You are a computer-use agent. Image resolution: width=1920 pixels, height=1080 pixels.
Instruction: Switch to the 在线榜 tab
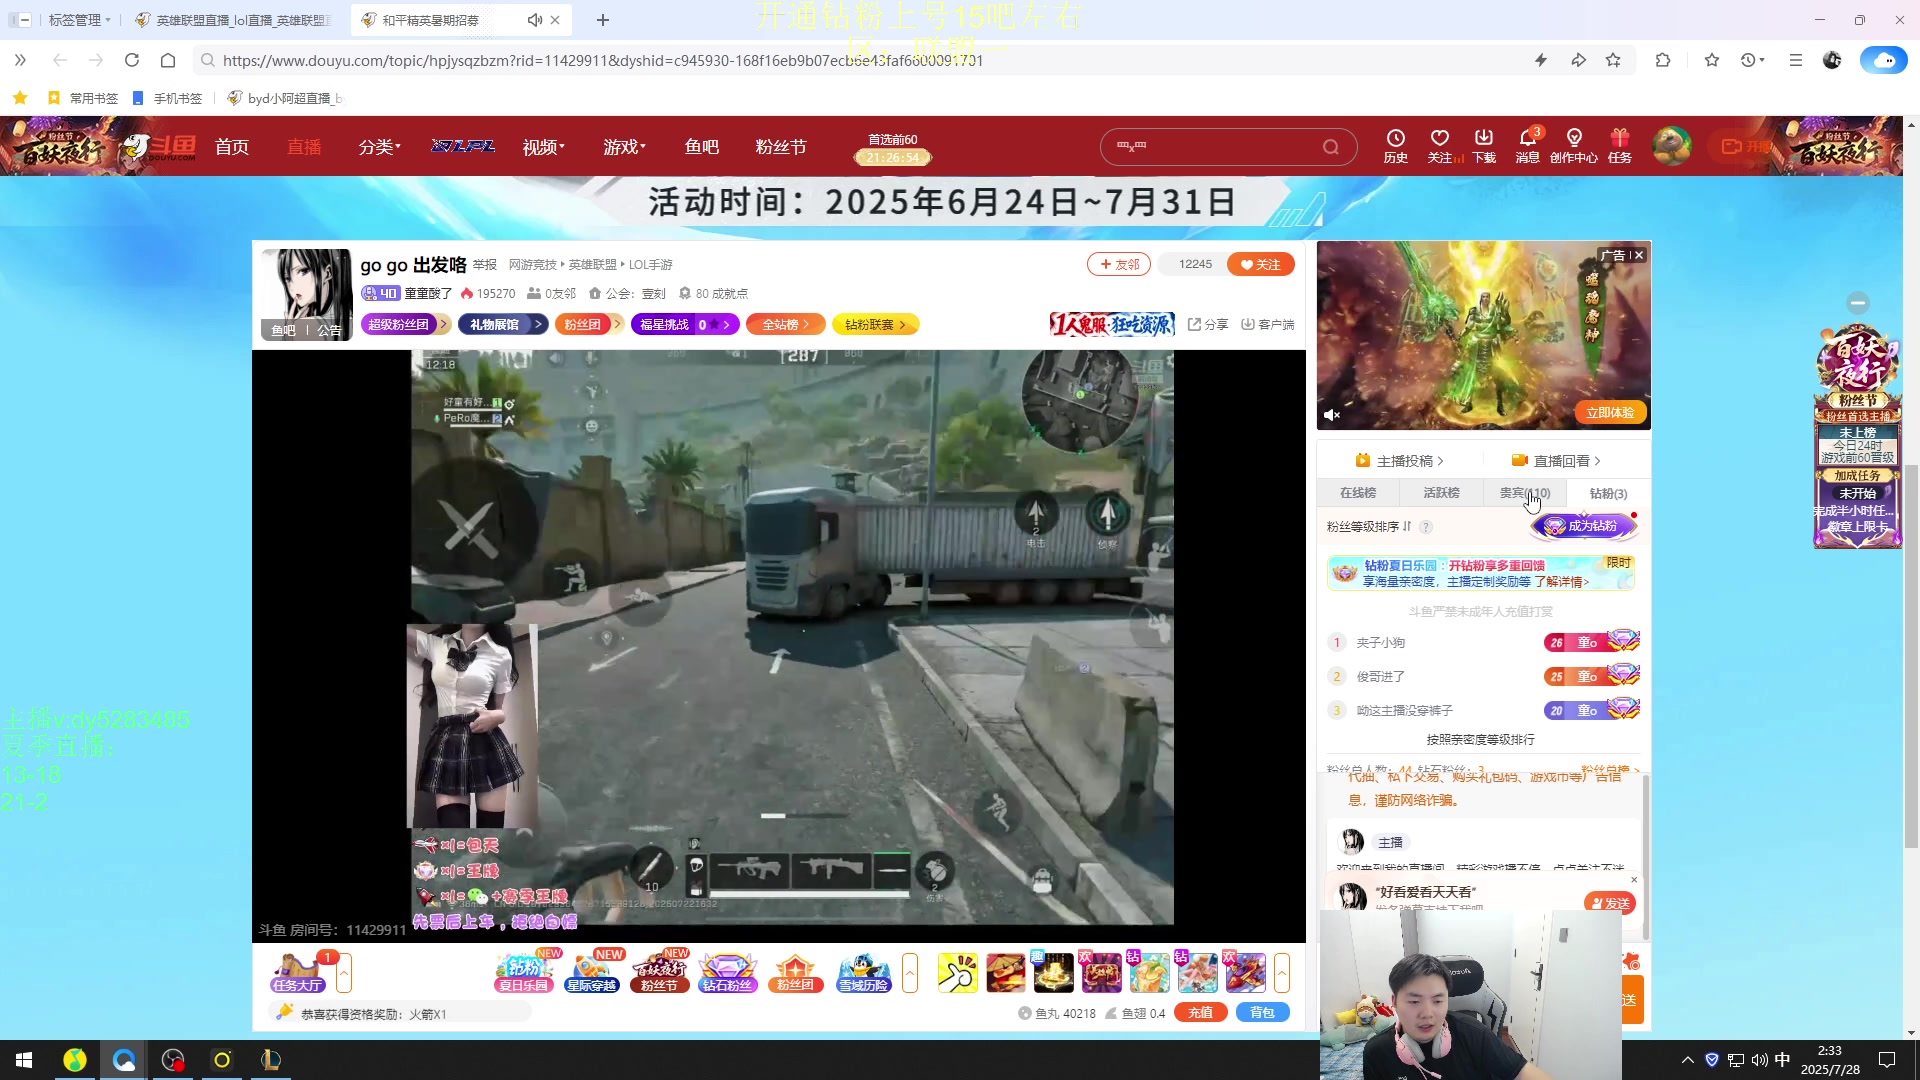coord(1357,493)
